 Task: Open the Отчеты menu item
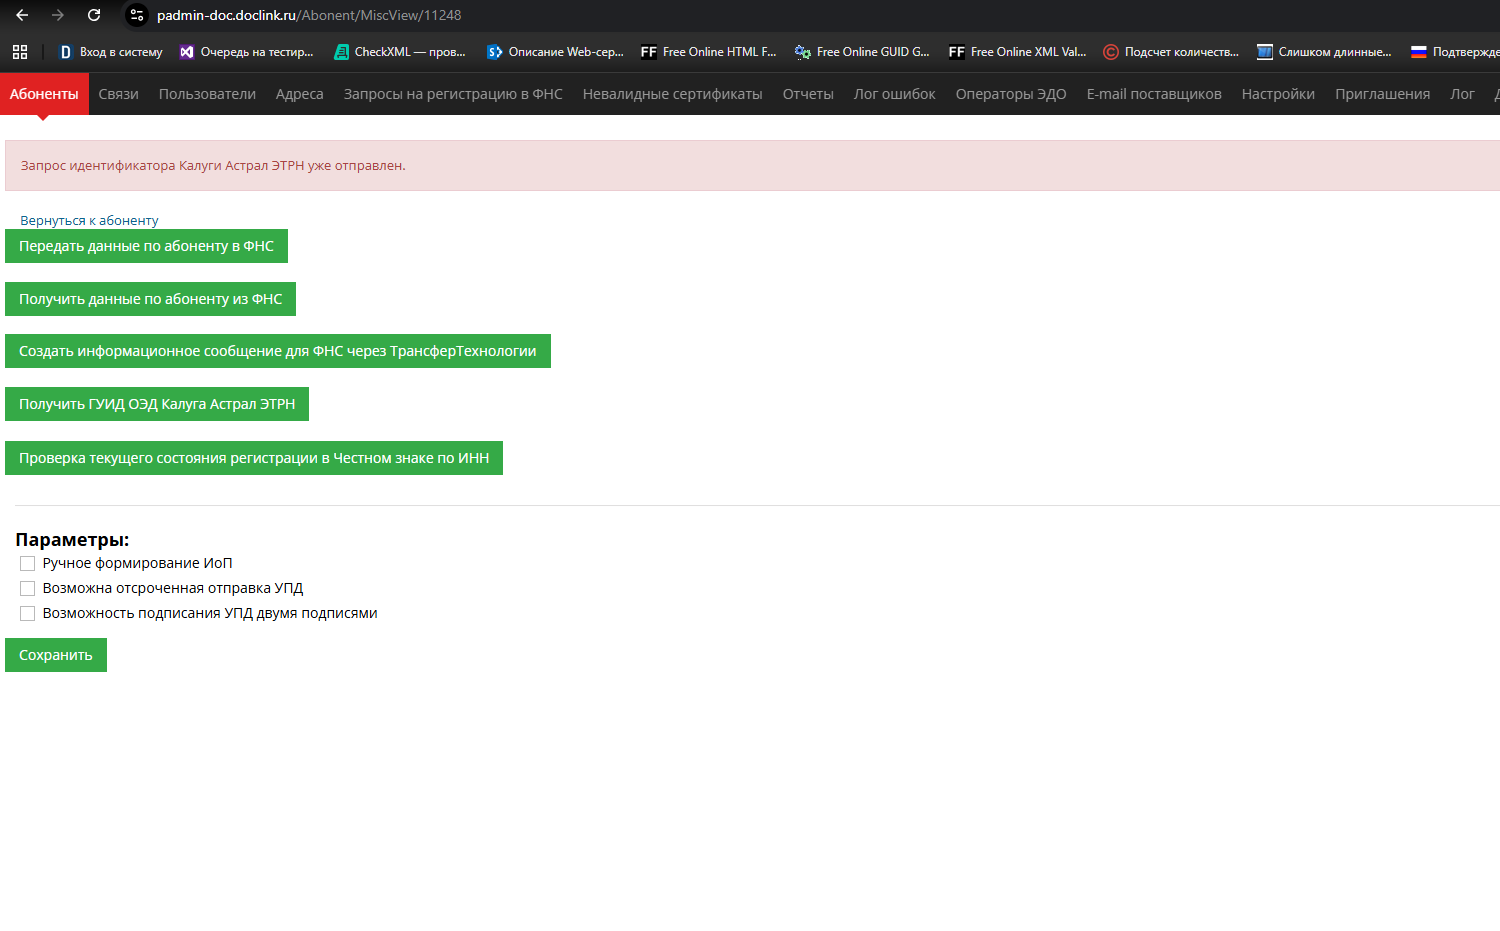(808, 94)
